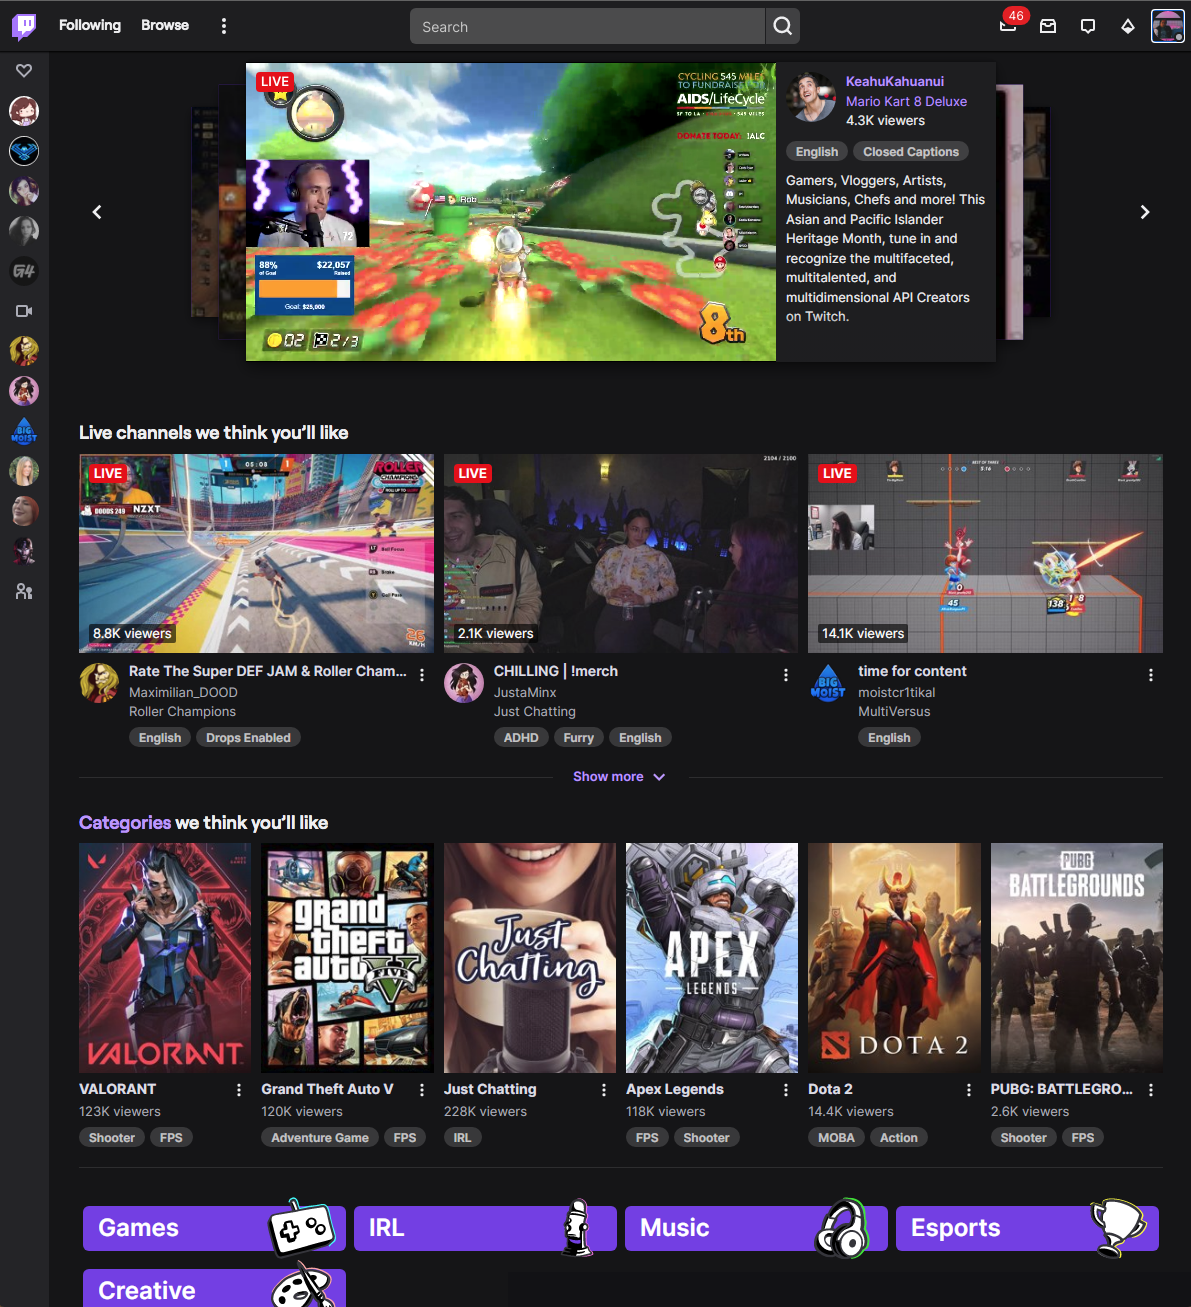Open the Just Chatting category art

(x=530, y=958)
